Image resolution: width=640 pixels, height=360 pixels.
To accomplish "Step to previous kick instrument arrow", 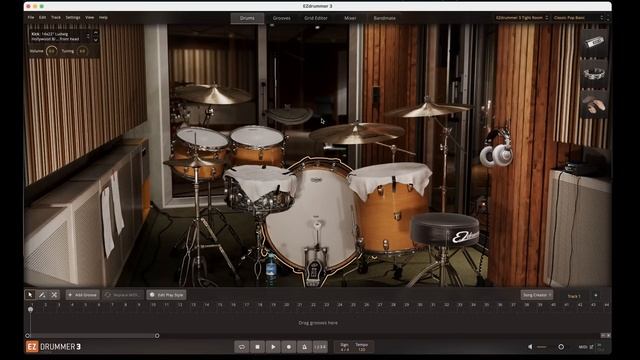I will point(96,33).
